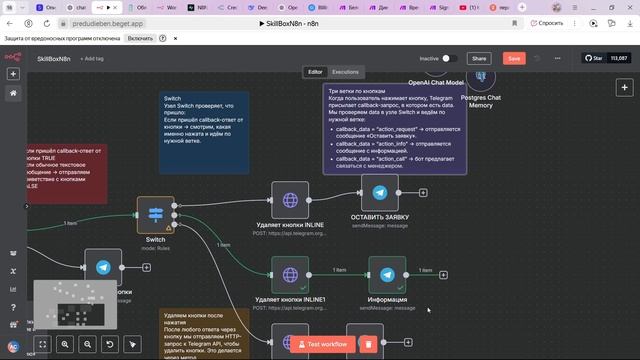Viewport: 640px width, 360px height.
Task: Open the browser tab list chevron
Action: click(22, 7)
